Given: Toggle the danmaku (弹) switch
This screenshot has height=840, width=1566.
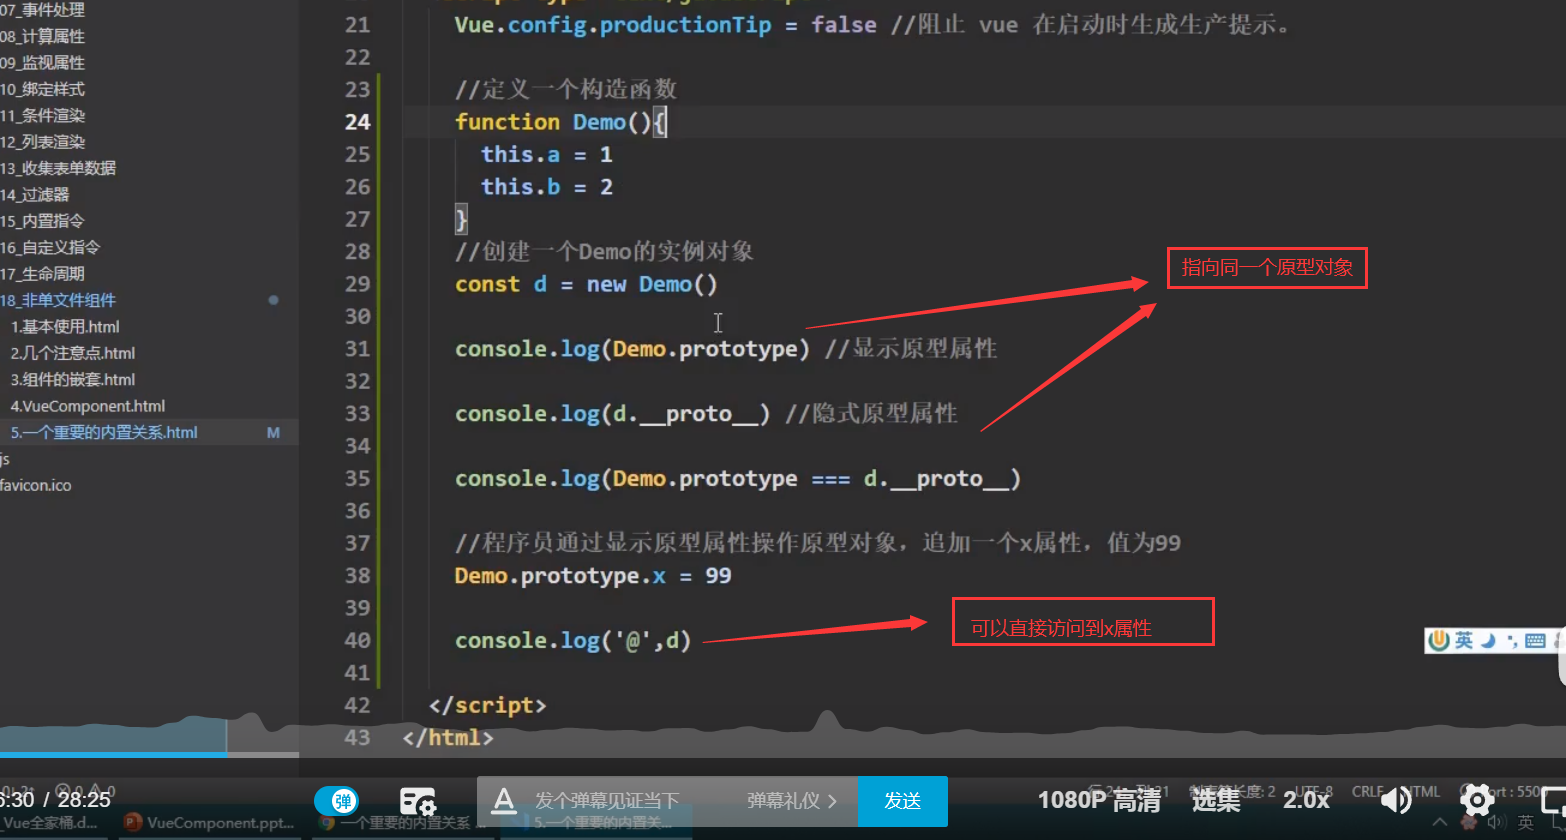Looking at the screenshot, I should click(x=337, y=801).
